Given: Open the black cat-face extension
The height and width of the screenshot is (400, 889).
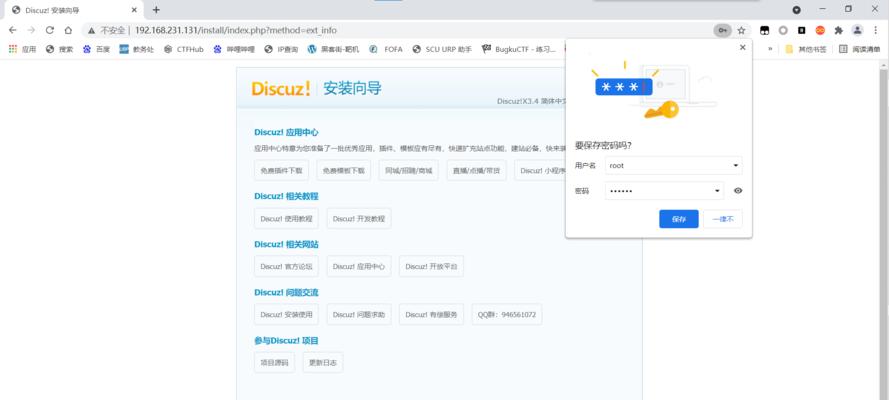Looking at the screenshot, I should click(764, 30).
